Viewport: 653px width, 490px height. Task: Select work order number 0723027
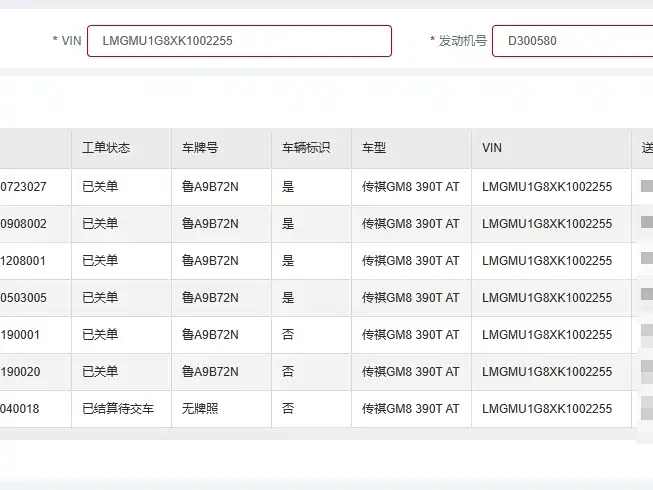23,187
